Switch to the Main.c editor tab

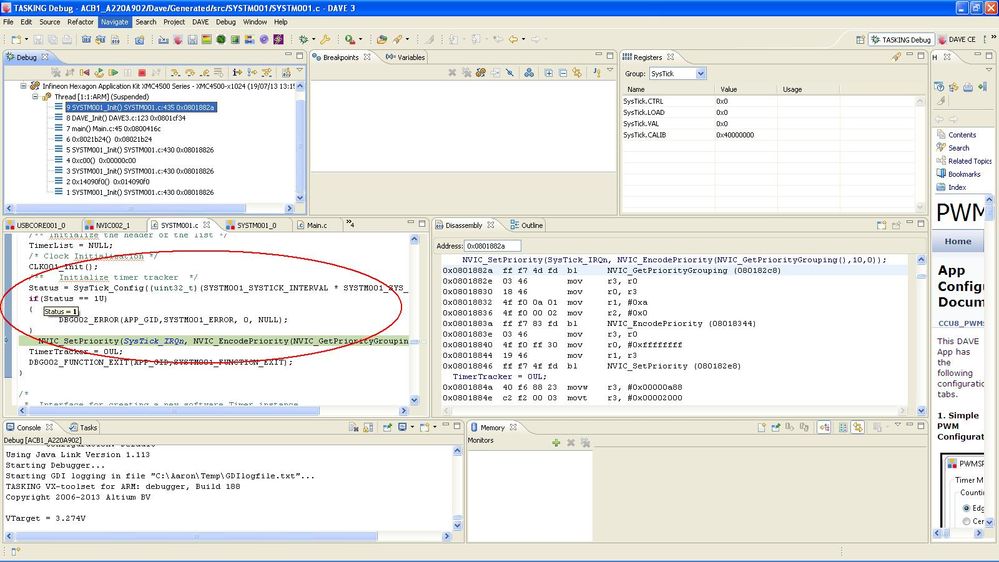click(x=312, y=225)
